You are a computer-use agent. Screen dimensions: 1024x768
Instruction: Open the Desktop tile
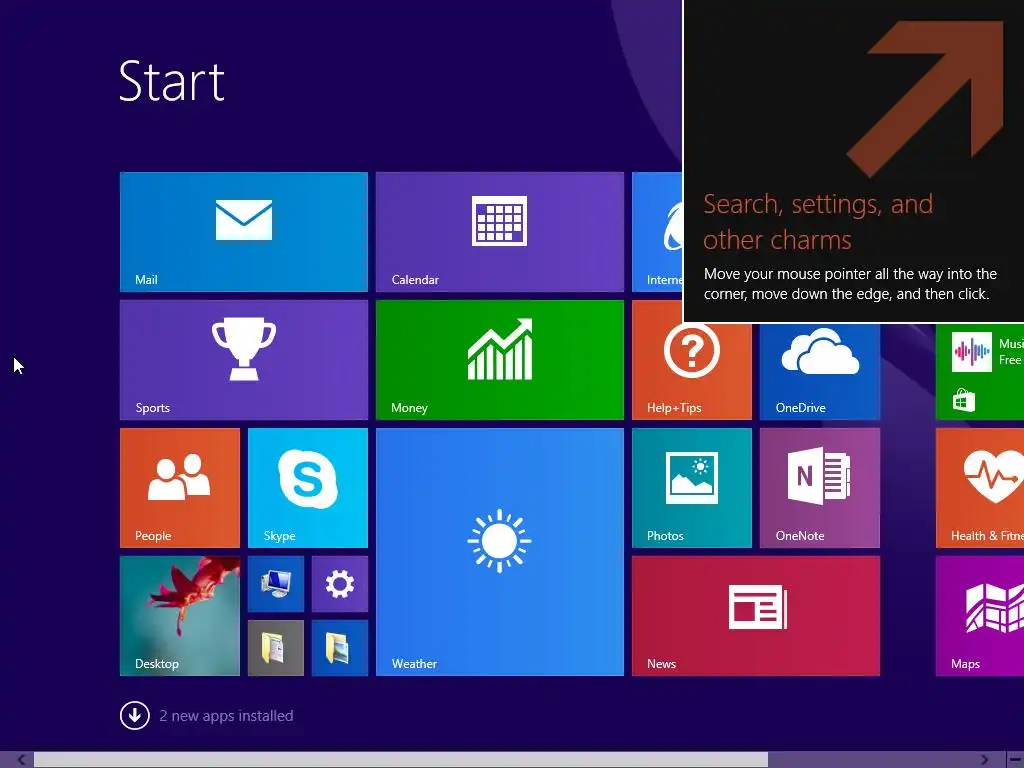coord(180,616)
